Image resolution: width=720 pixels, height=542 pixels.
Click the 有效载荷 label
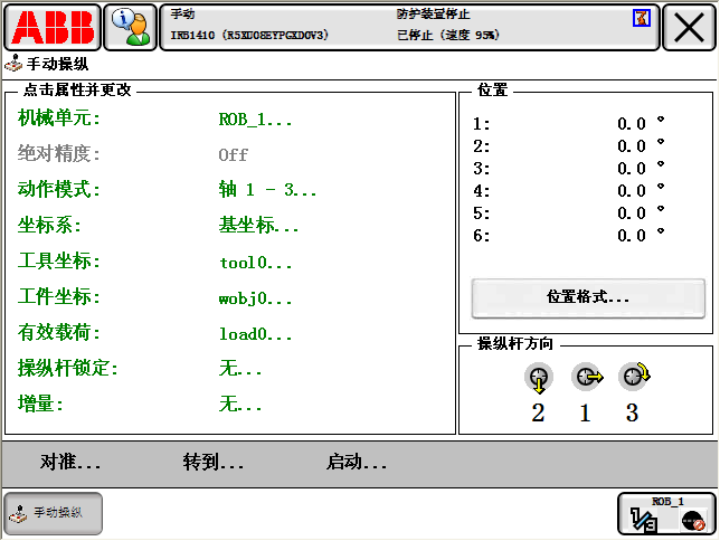(x=59, y=332)
